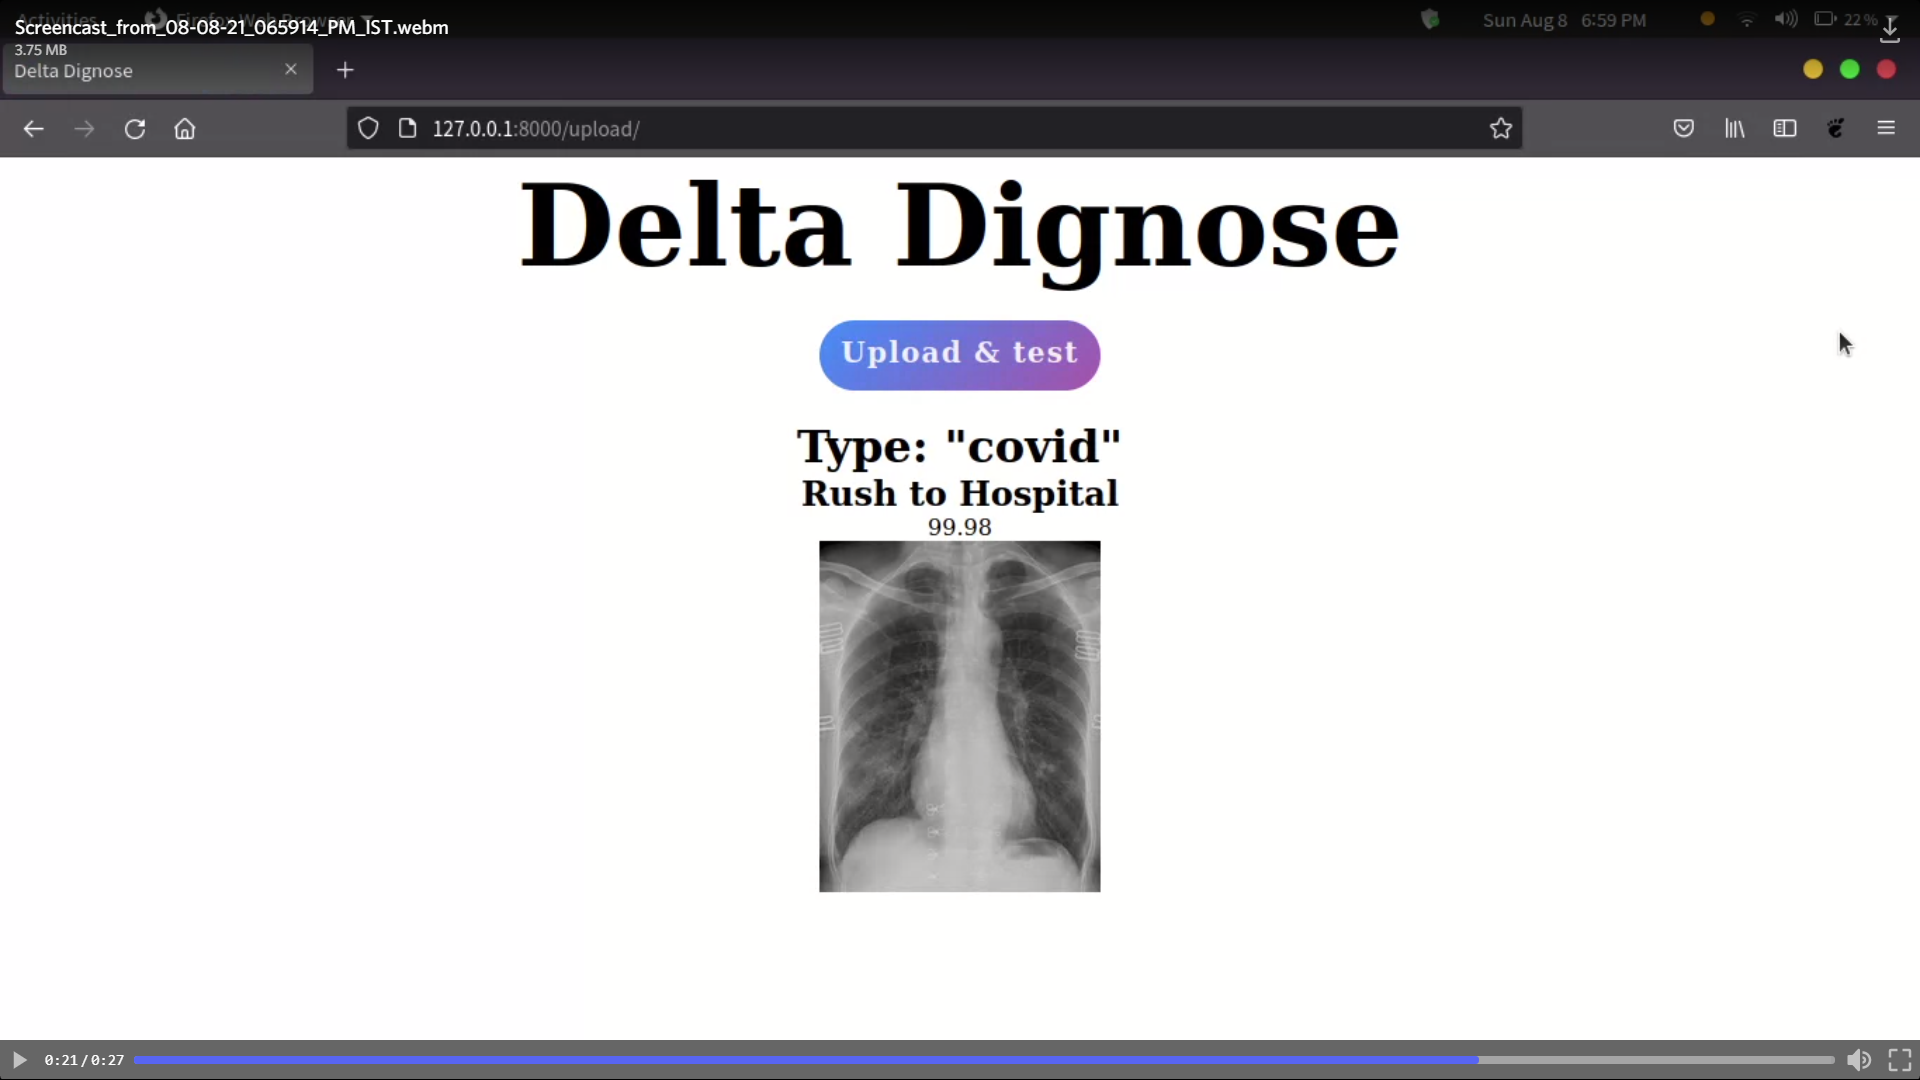Click the Home button in the toolbar

[184, 128]
